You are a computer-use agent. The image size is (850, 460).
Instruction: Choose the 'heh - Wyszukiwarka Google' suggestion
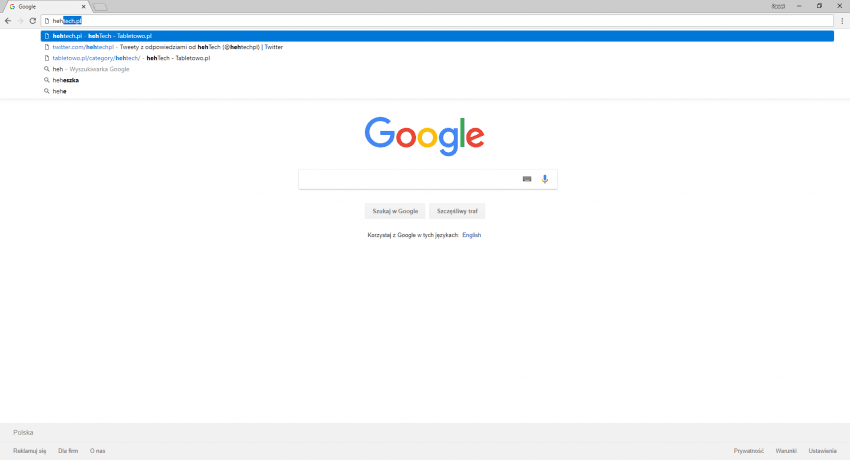click(x=437, y=69)
